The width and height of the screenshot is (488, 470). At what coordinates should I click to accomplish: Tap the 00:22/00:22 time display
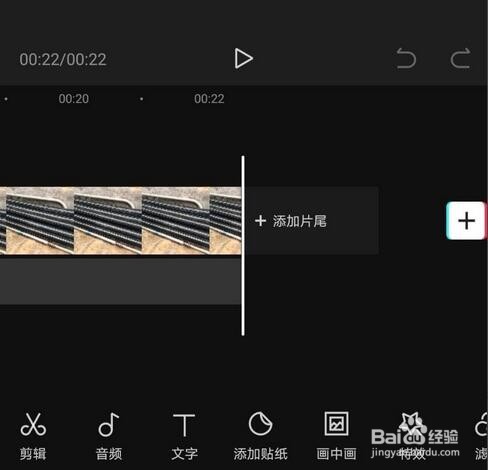[63, 60]
